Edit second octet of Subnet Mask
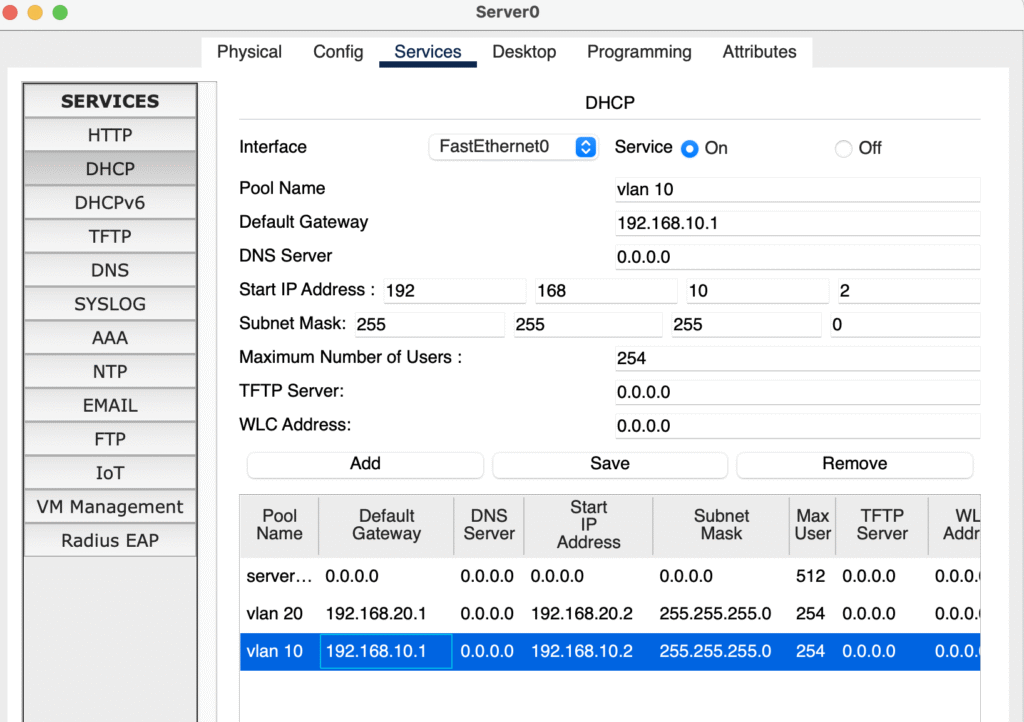Viewport: 1024px width, 722px height. [588, 324]
